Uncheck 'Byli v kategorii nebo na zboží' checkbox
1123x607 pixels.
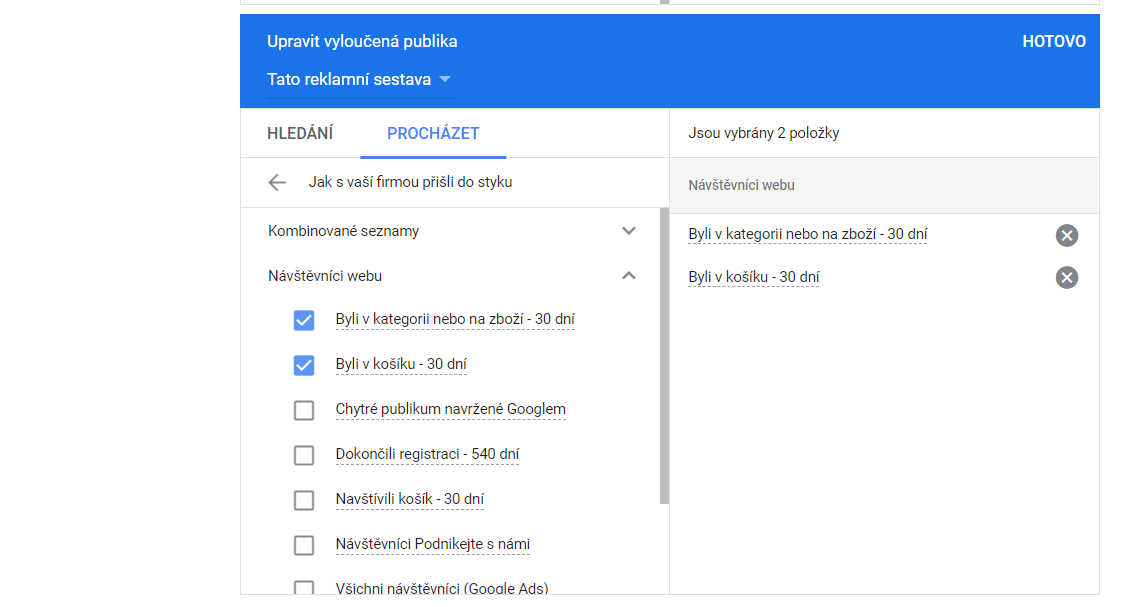point(304,320)
